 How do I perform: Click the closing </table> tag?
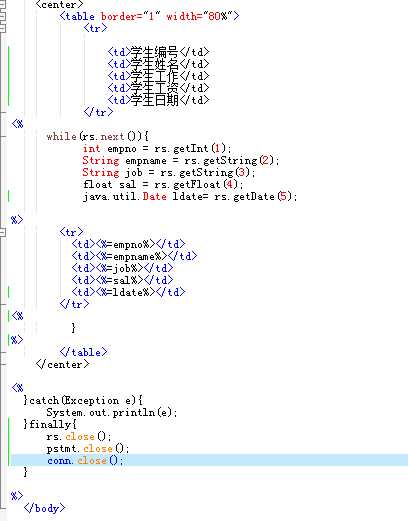(x=83, y=352)
